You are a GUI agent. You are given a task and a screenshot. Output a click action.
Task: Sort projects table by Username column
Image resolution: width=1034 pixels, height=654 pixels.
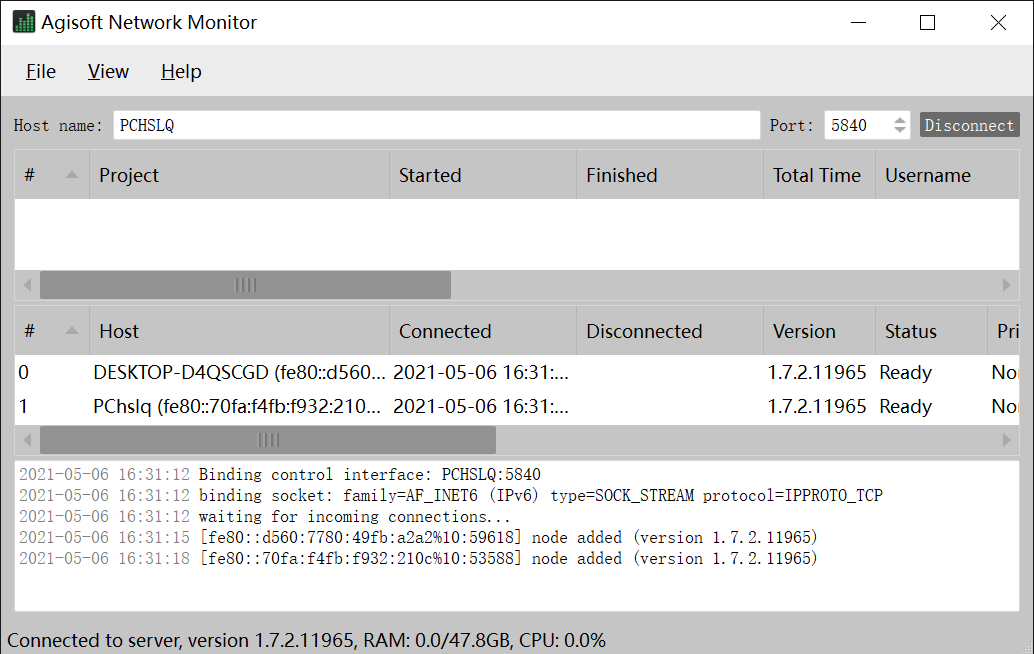[947, 175]
